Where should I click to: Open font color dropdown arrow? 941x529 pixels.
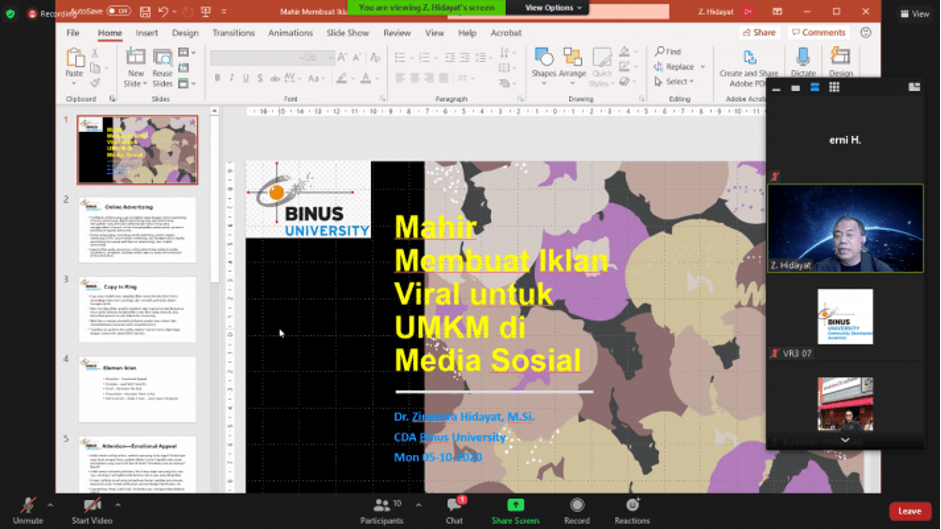tap(377, 79)
